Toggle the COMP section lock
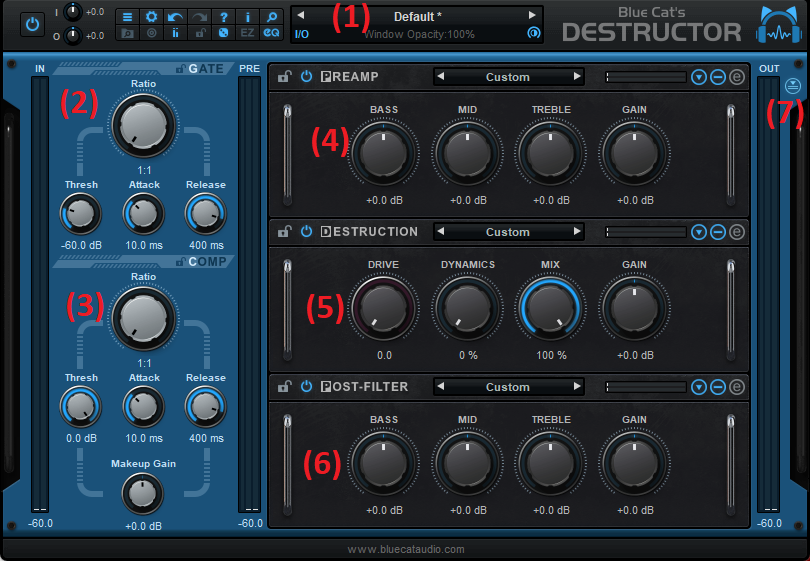 tap(181, 262)
